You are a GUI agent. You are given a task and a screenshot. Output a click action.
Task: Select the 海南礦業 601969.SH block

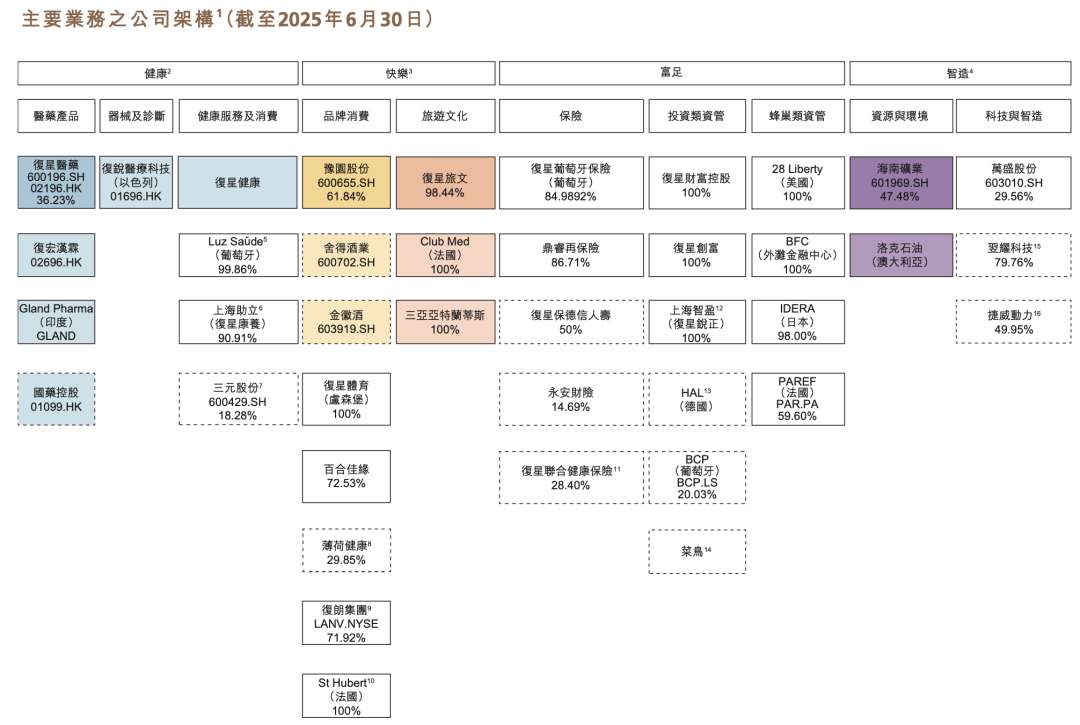(x=902, y=182)
